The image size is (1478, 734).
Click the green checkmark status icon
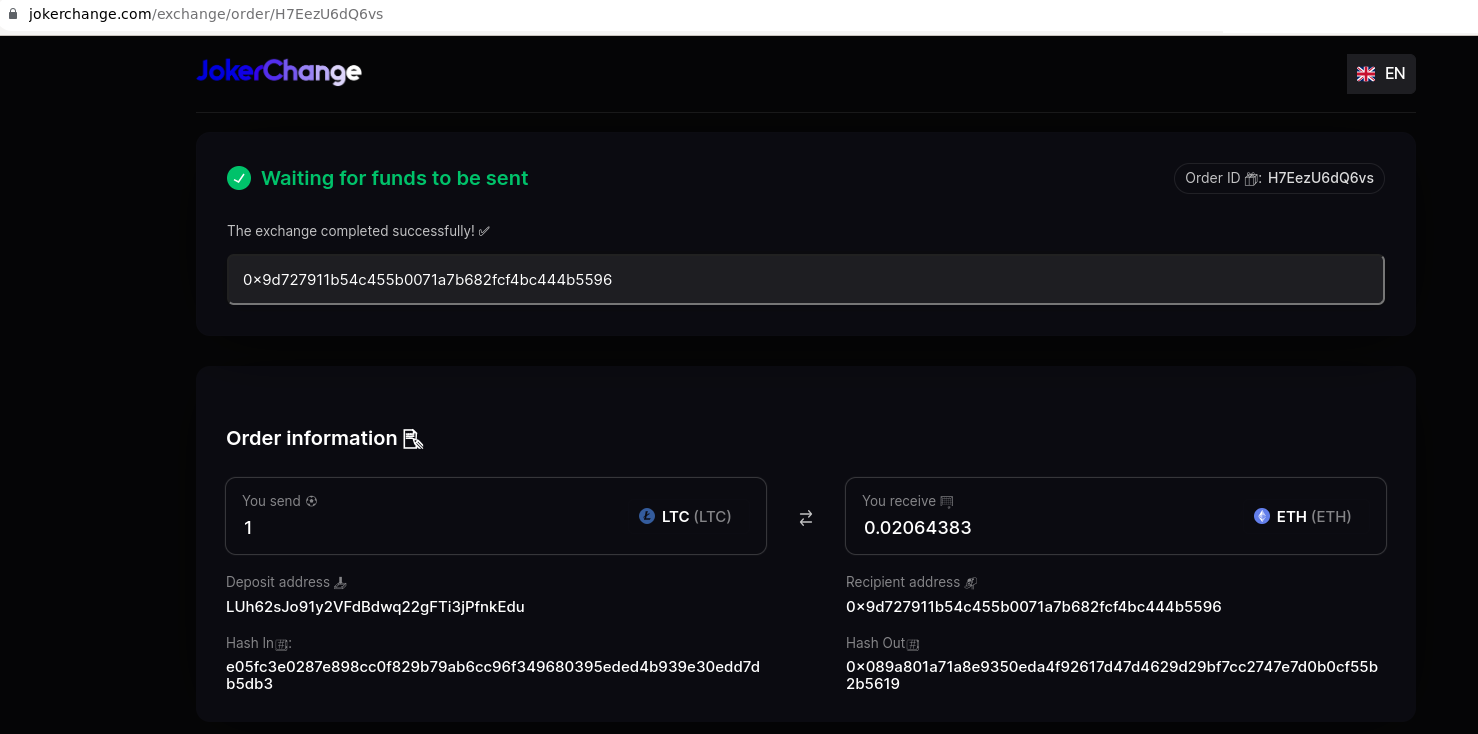(x=239, y=178)
